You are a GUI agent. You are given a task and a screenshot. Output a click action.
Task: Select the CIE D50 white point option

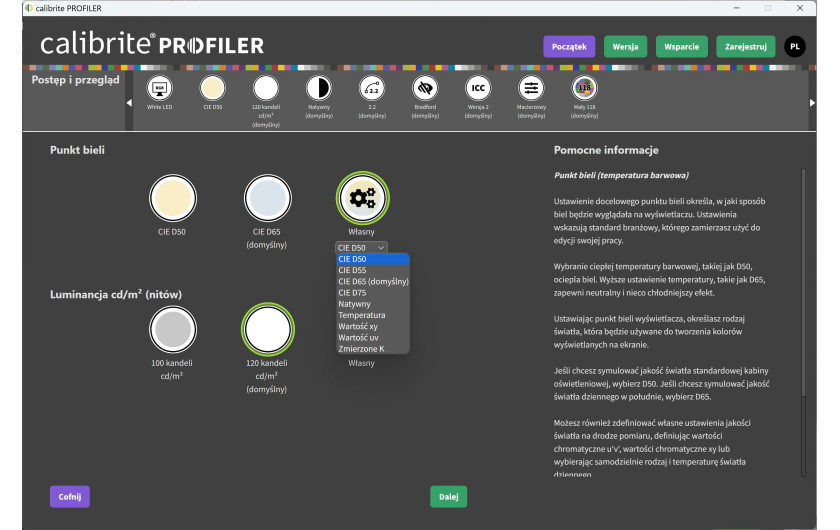(172, 198)
